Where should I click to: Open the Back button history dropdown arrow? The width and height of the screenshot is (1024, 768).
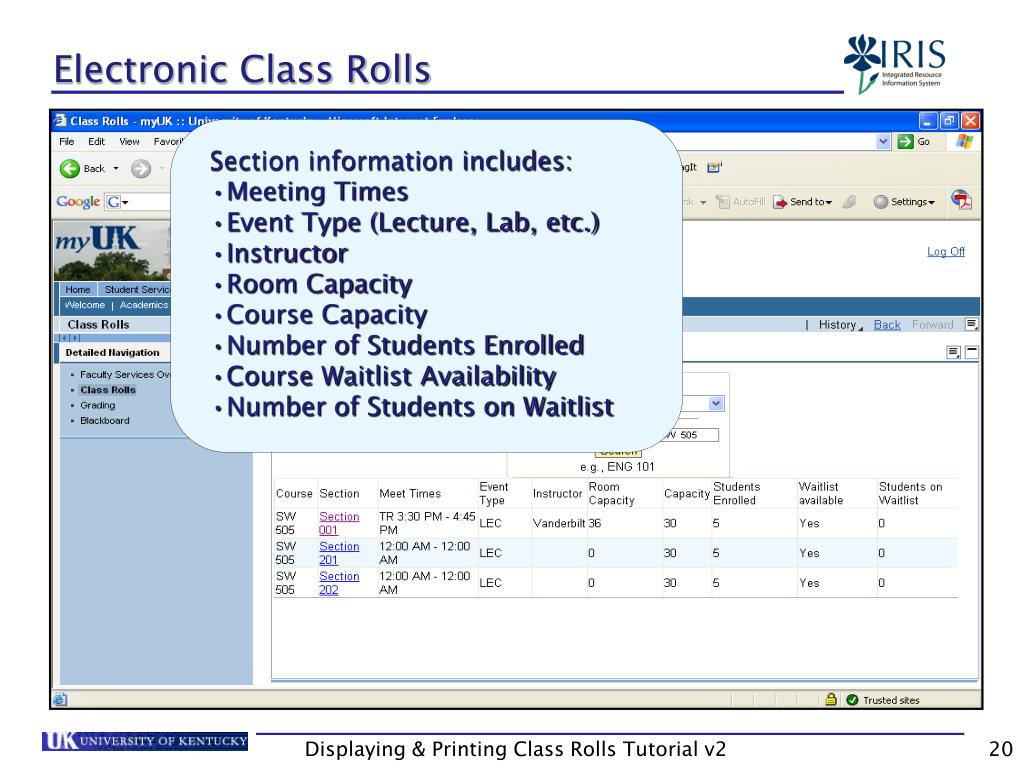coord(116,168)
